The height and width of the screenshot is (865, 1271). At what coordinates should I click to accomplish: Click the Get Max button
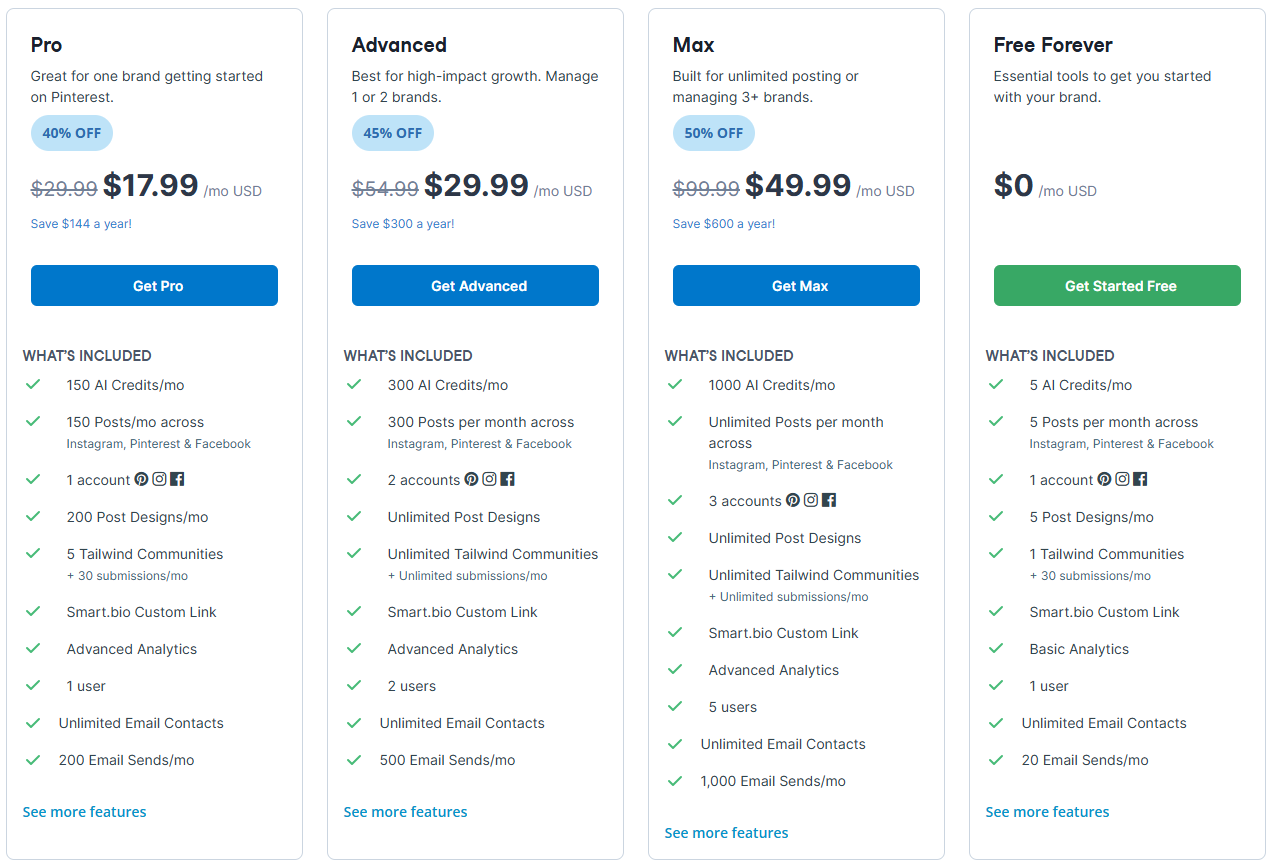(796, 285)
